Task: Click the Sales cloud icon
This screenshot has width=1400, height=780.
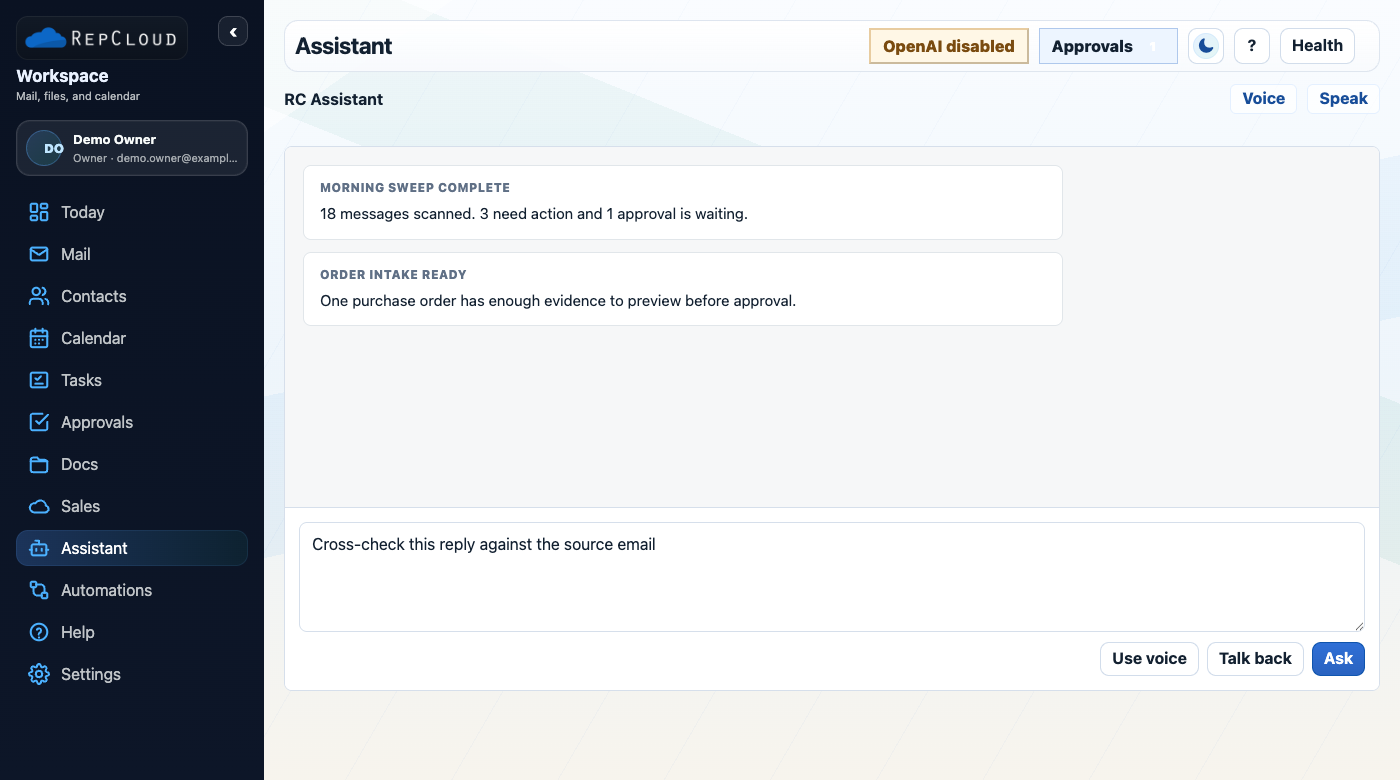Action: coord(39,506)
